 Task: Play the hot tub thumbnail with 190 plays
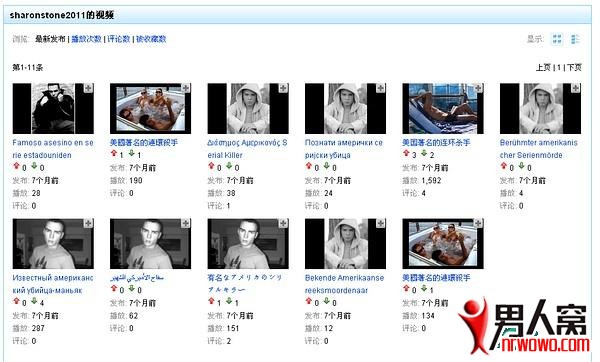click(150, 109)
